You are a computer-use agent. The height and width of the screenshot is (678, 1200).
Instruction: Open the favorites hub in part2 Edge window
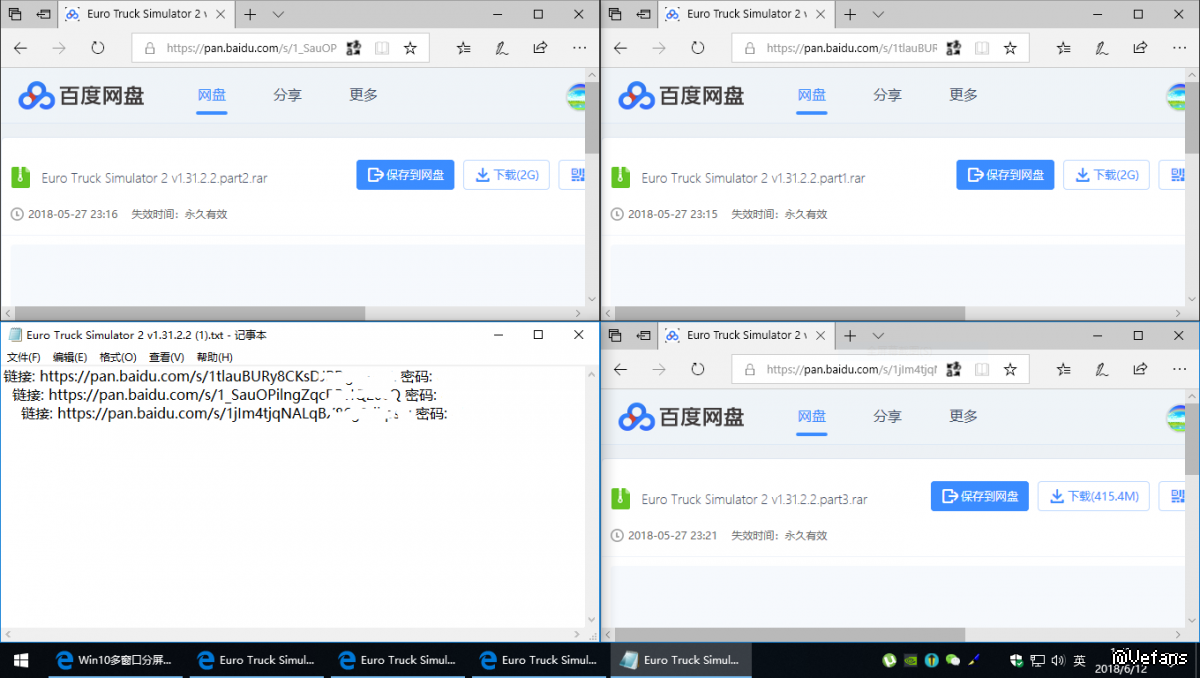tap(464, 48)
